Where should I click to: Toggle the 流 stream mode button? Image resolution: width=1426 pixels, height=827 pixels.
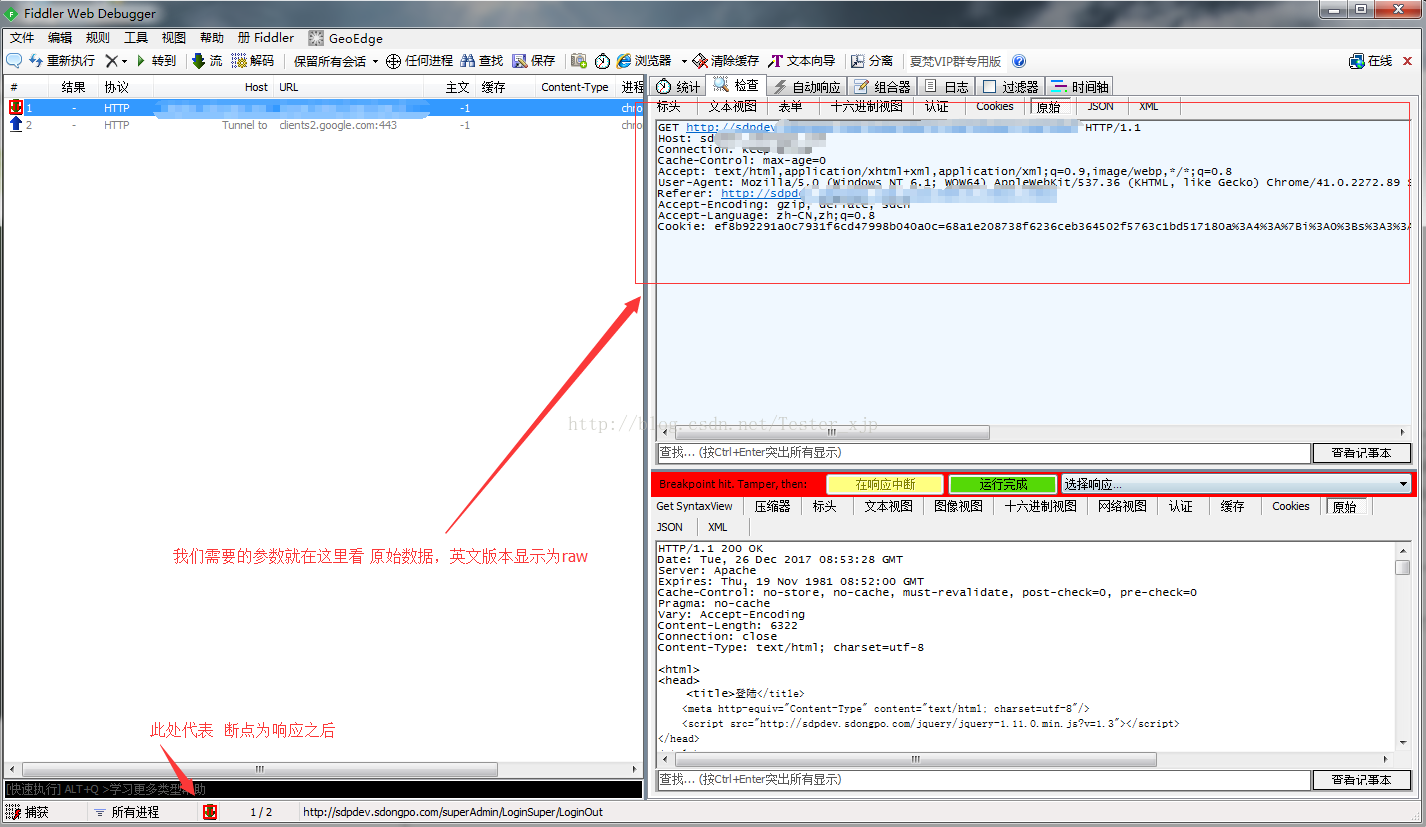pos(207,61)
